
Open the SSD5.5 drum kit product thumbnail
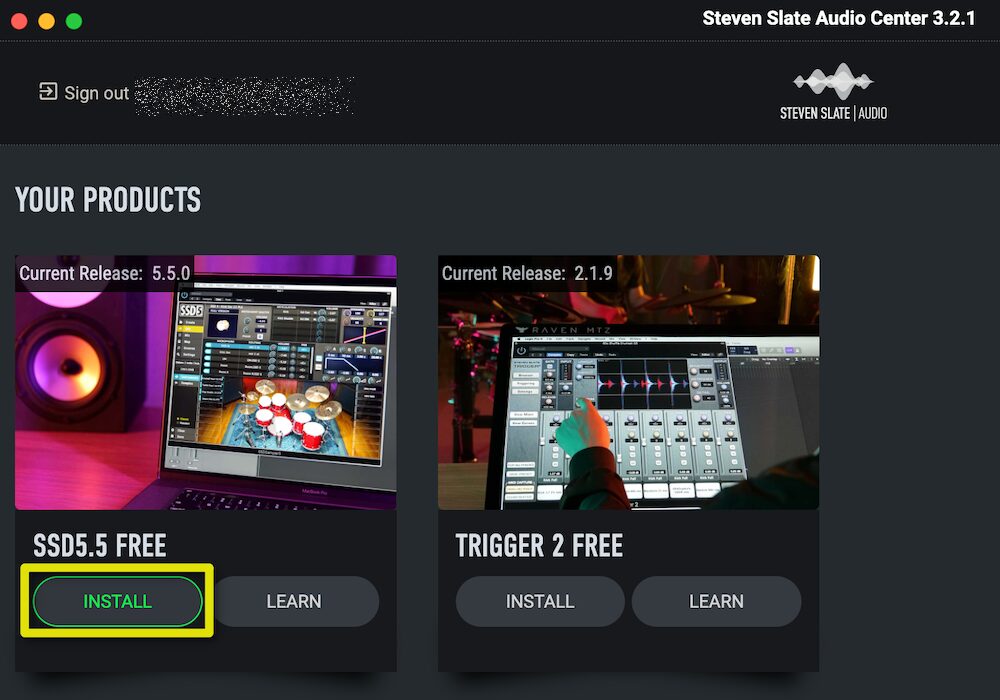coord(206,383)
